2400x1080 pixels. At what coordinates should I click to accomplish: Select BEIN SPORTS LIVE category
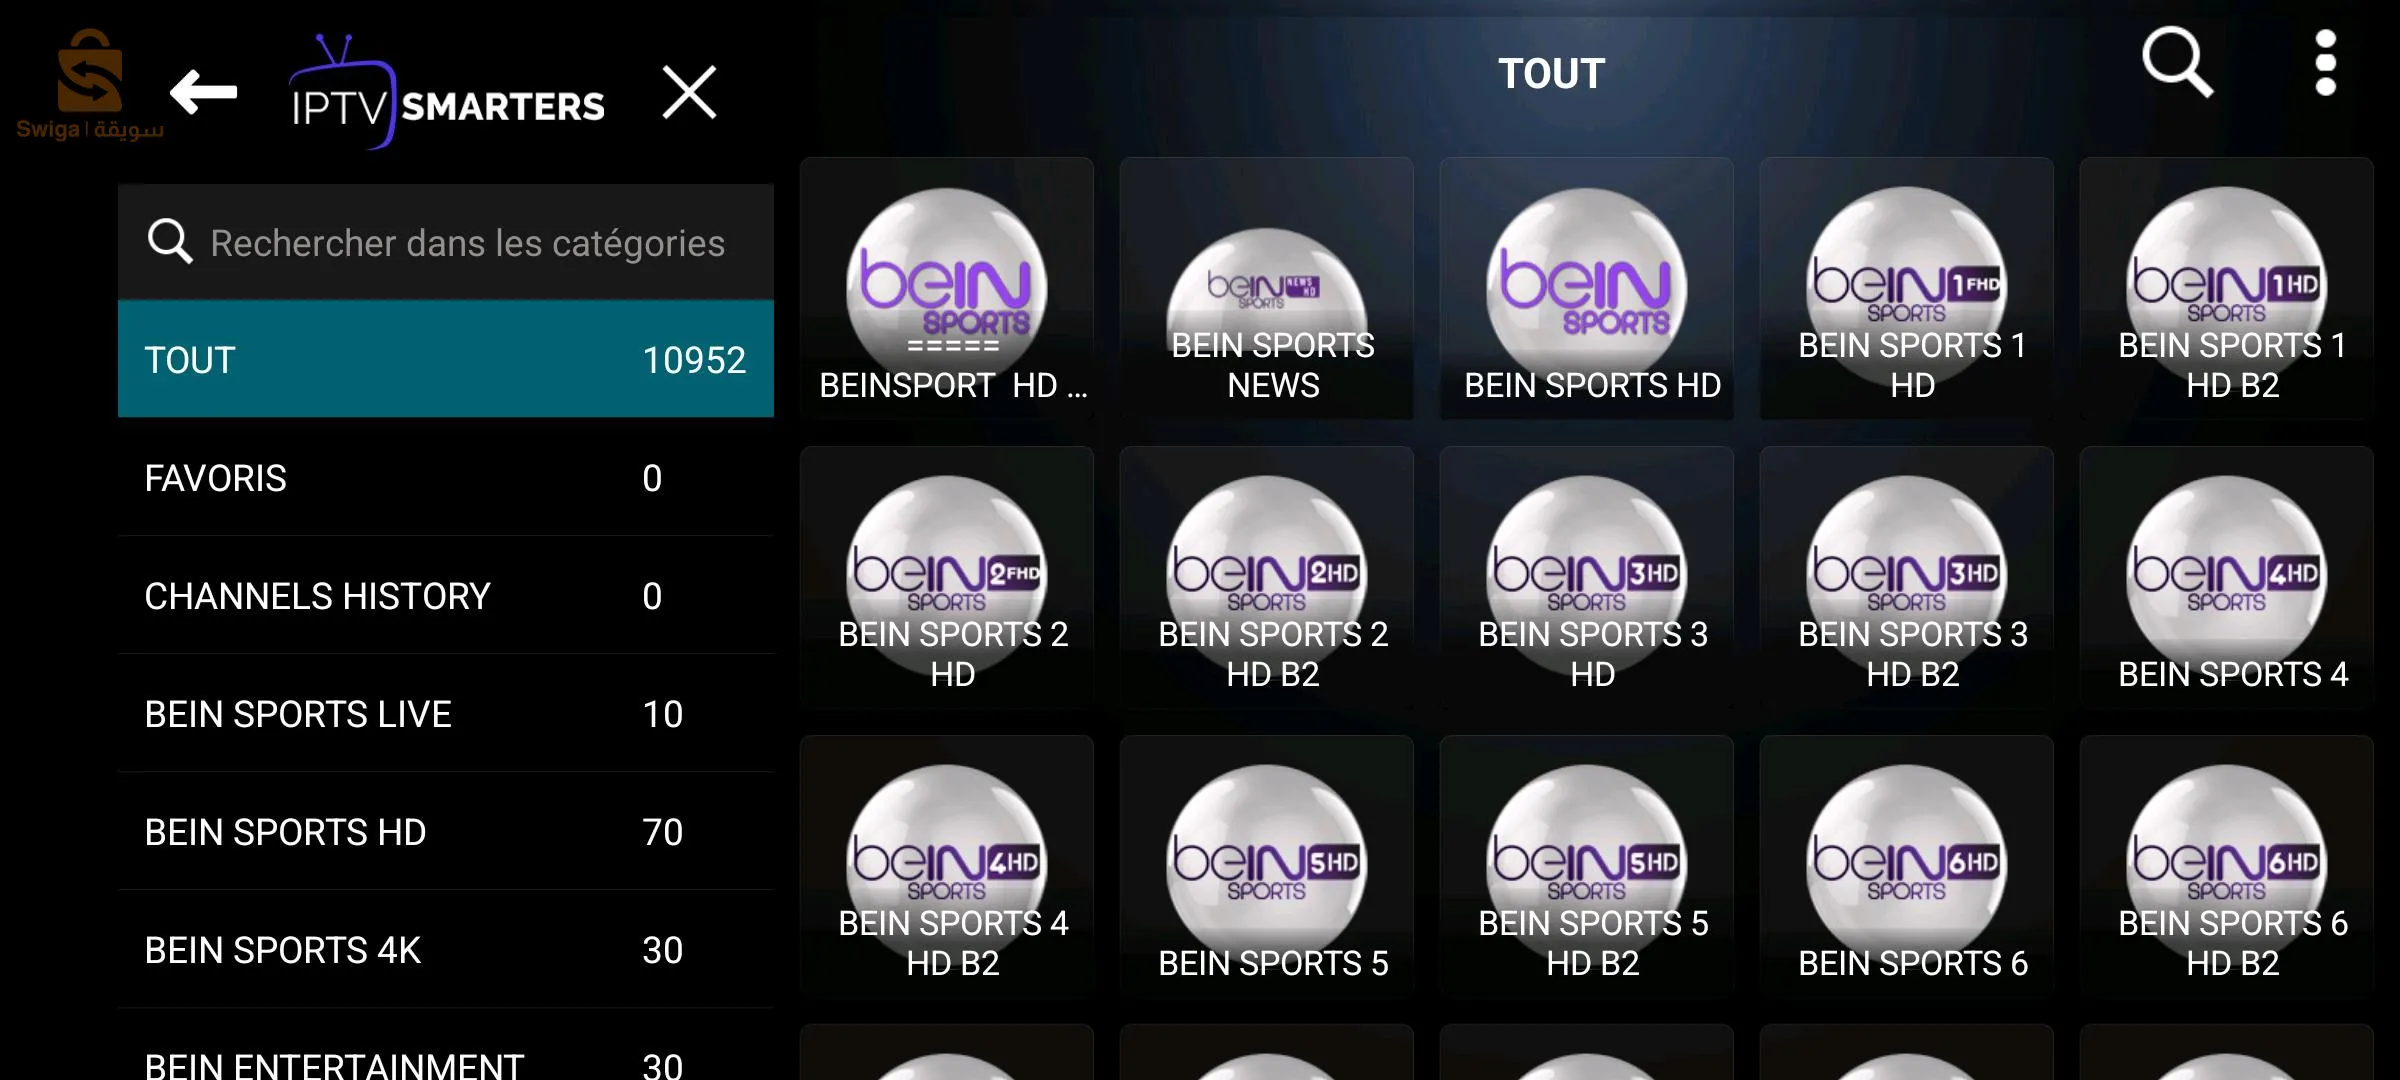[x=446, y=713]
